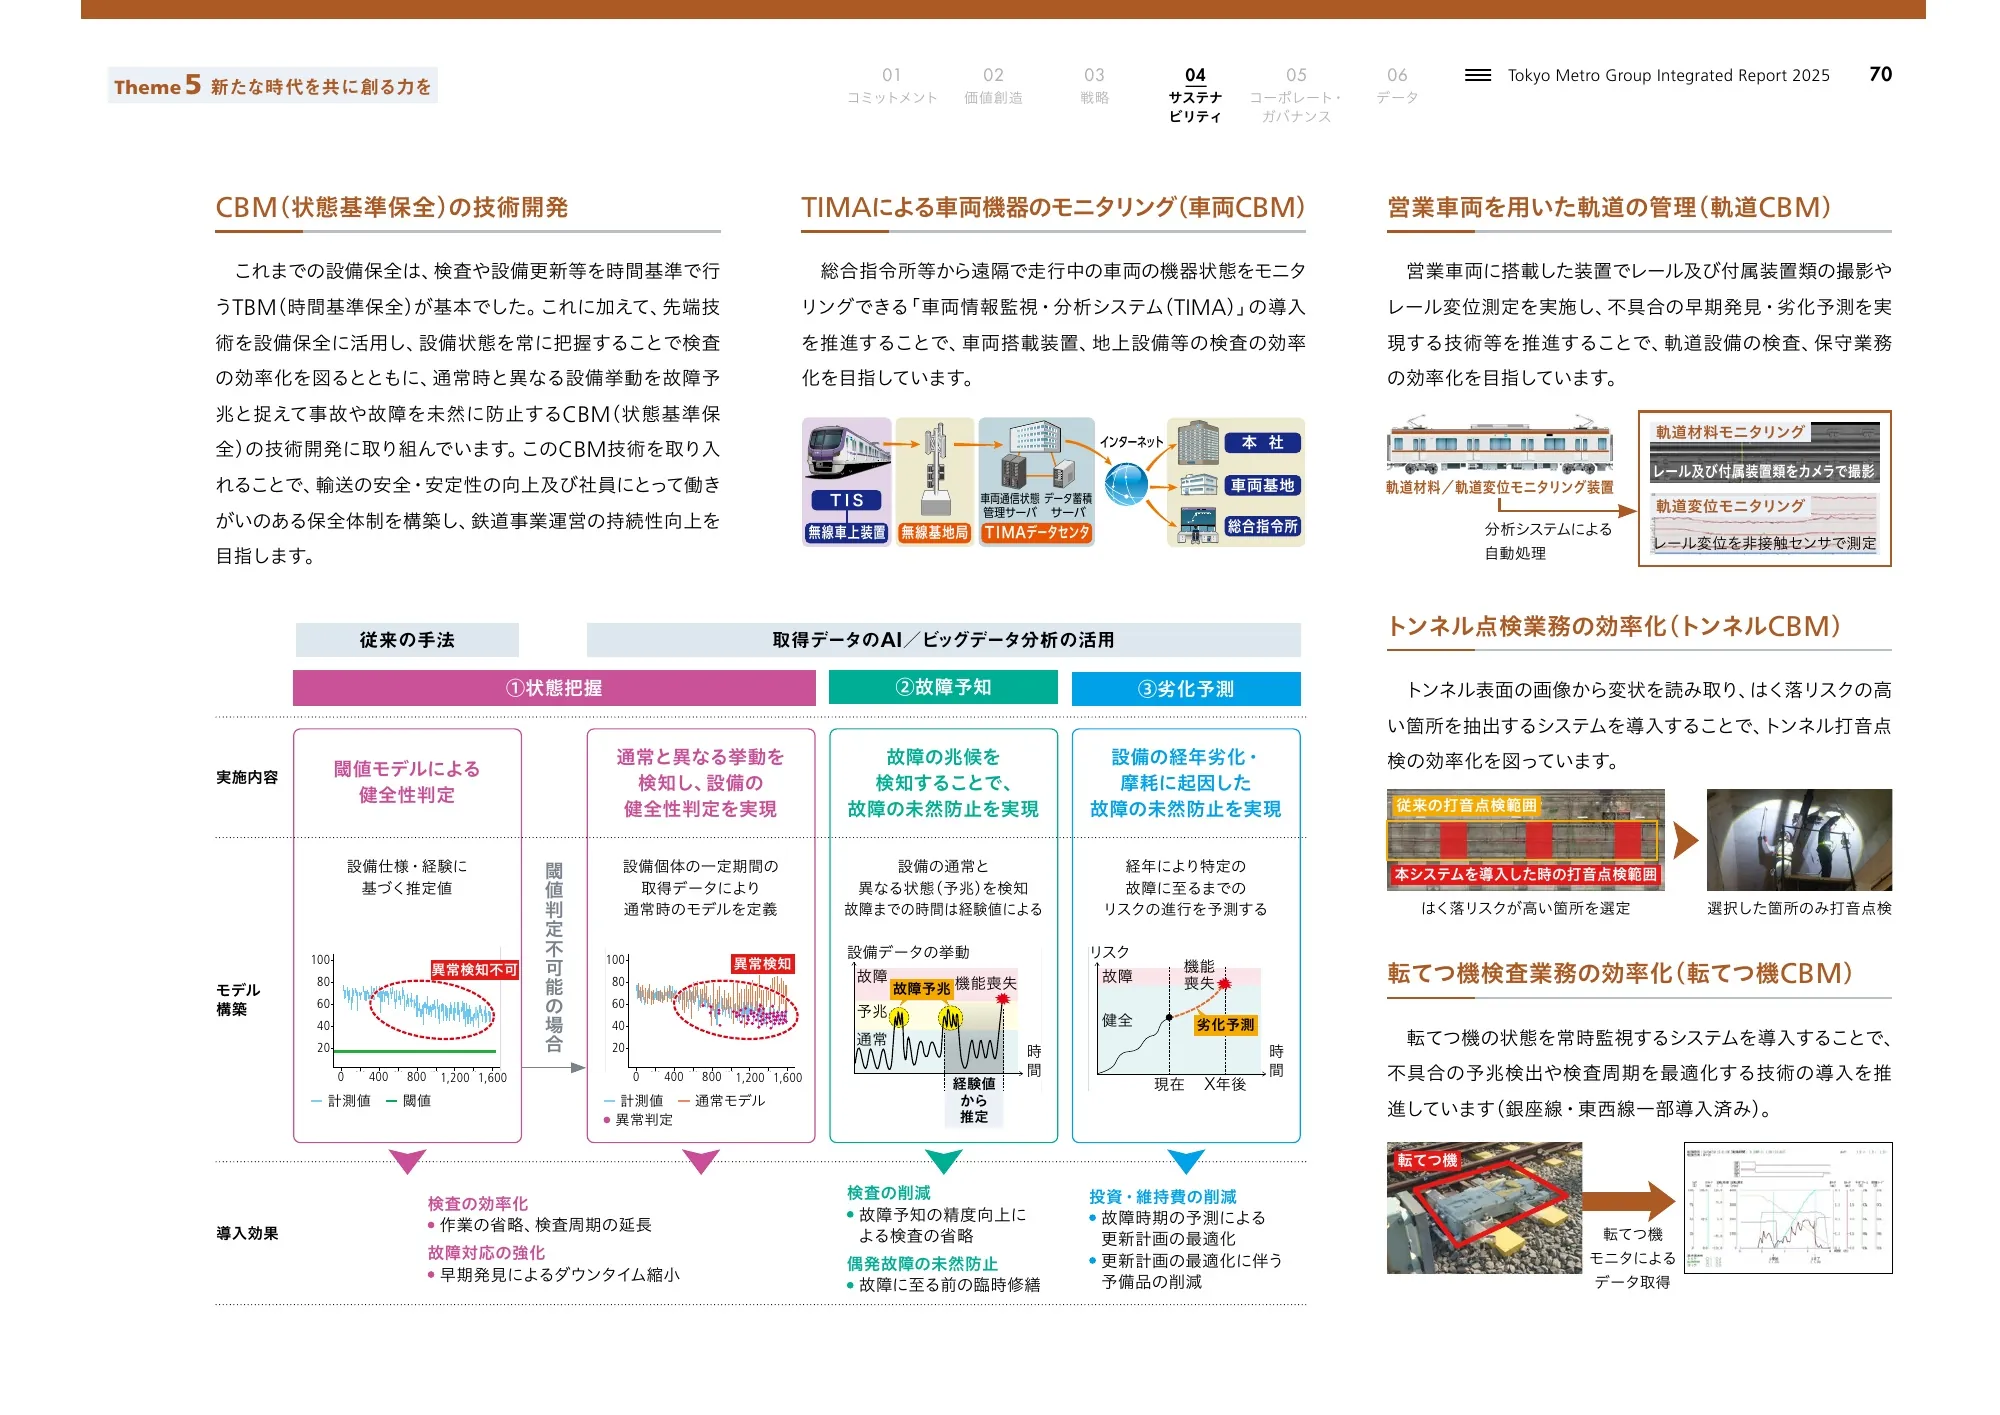The height and width of the screenshot is (1415, 2000).
Task: Click the 異常検知 red label on second chart
Action: 763,964
